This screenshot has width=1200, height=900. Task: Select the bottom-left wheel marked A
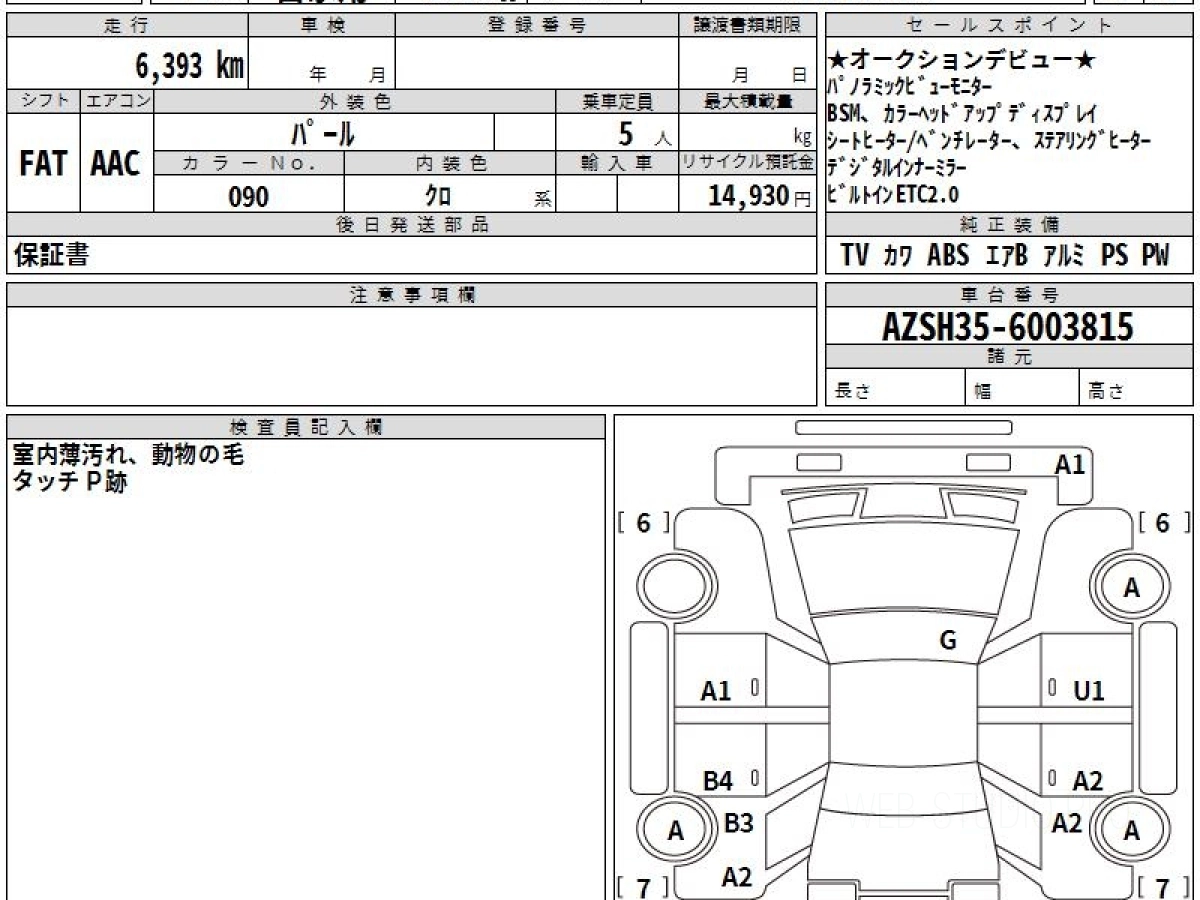676,830
